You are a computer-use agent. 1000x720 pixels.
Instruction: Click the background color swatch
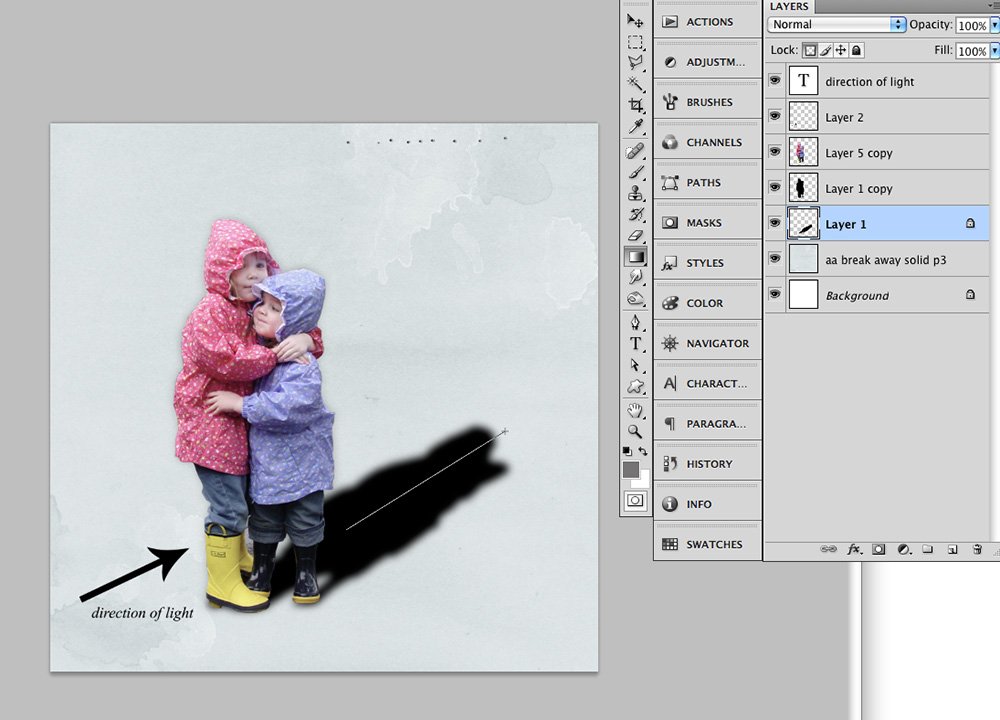(642, 481)
